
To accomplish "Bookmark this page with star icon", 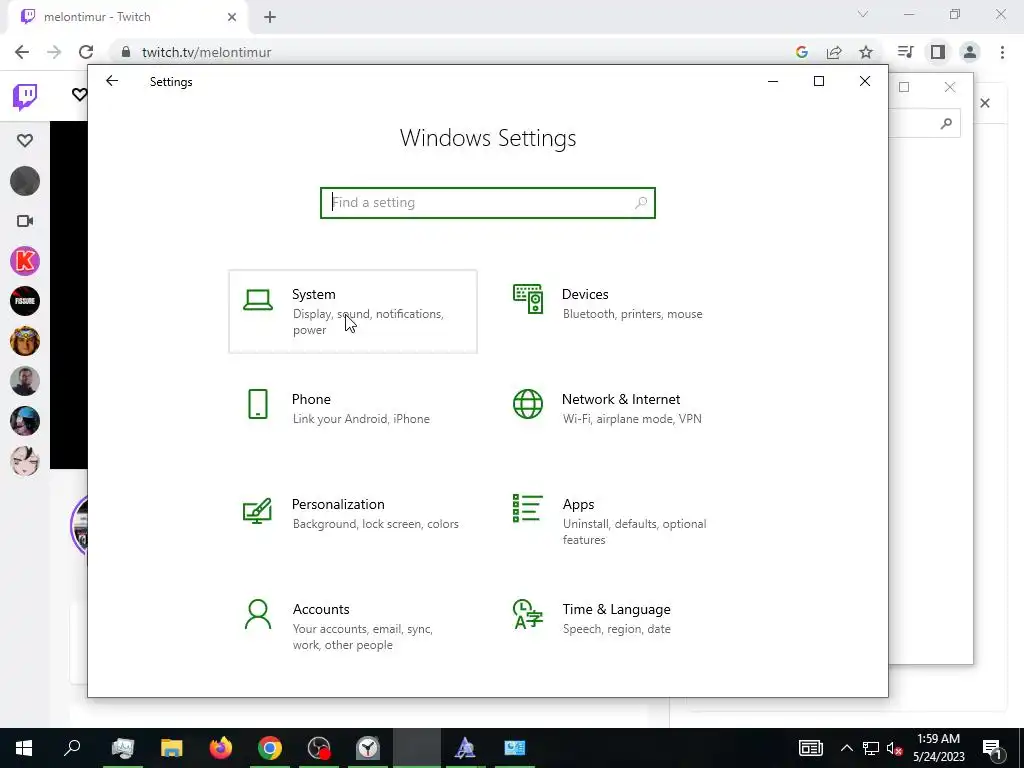I will (866, 52).
